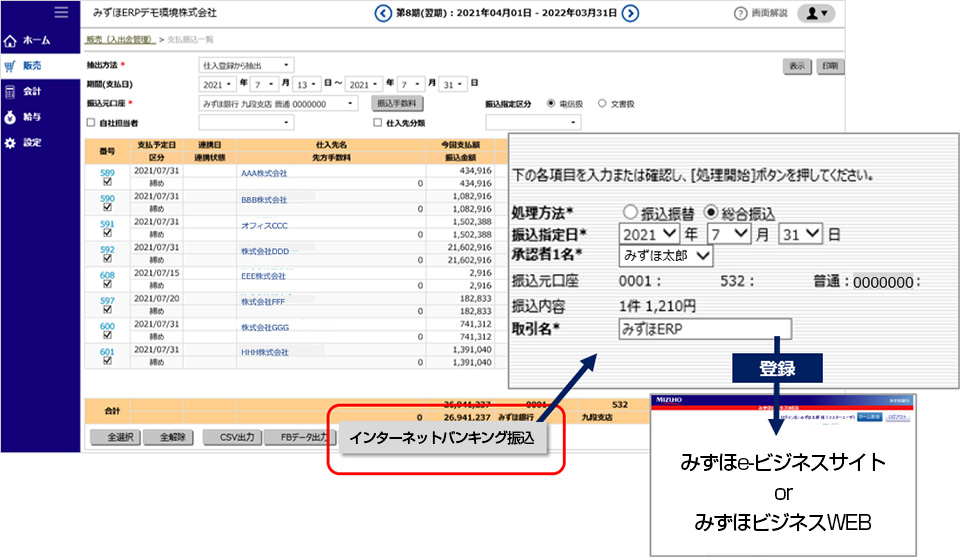Image resolution: width=960 pixels, height=557 pixels.
Task: Open the 株式会社DDD supplier link
Action: click(x=264, y=252)
